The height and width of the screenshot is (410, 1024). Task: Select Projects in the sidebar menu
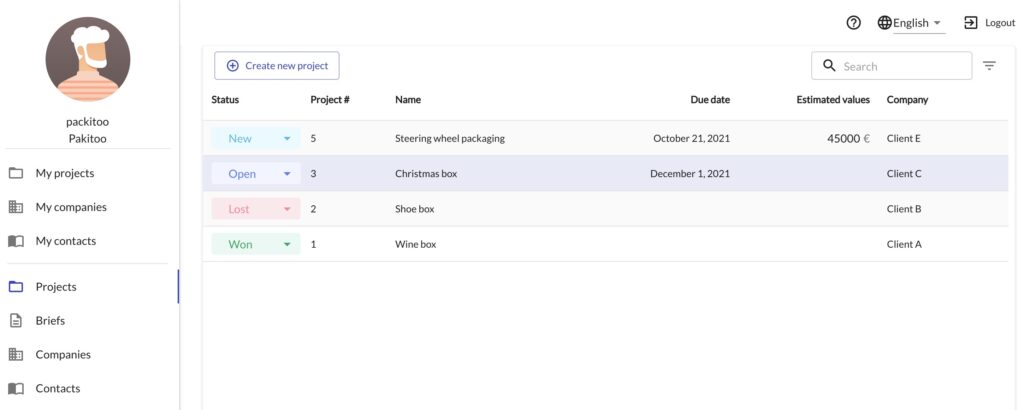point(56,287)
